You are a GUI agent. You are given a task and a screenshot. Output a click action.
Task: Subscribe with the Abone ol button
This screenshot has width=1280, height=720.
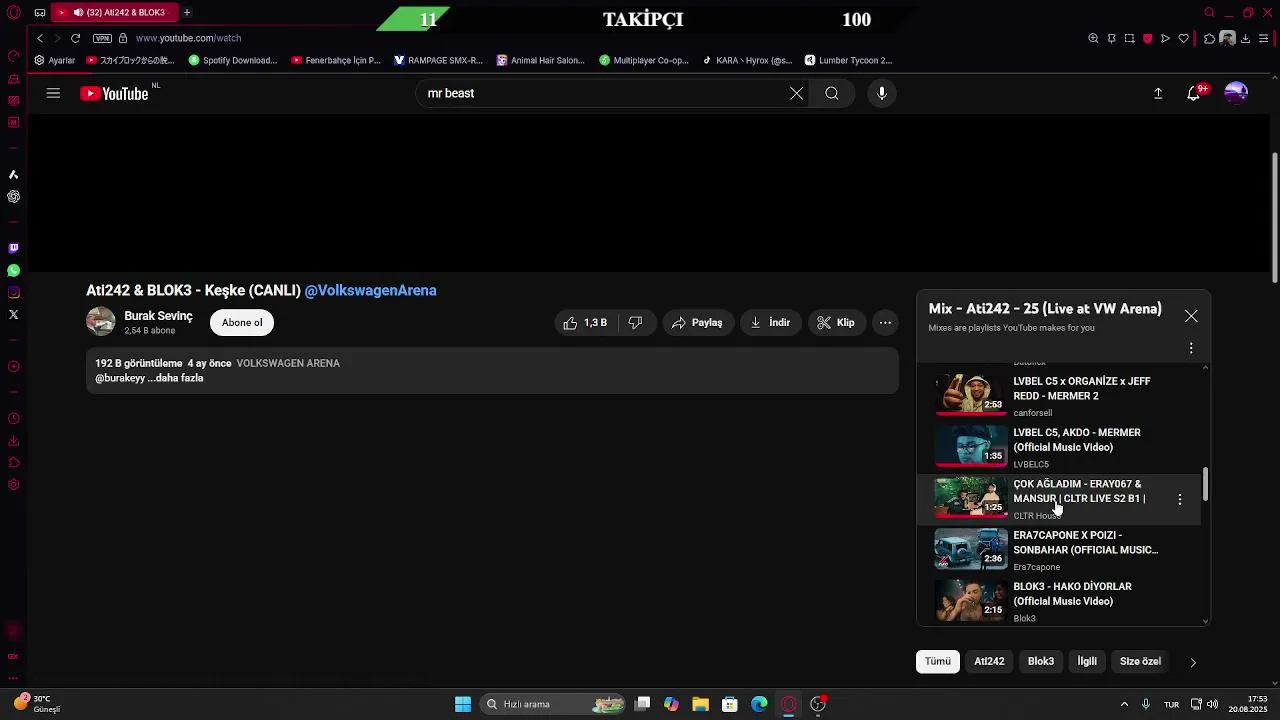coord(242,322)
